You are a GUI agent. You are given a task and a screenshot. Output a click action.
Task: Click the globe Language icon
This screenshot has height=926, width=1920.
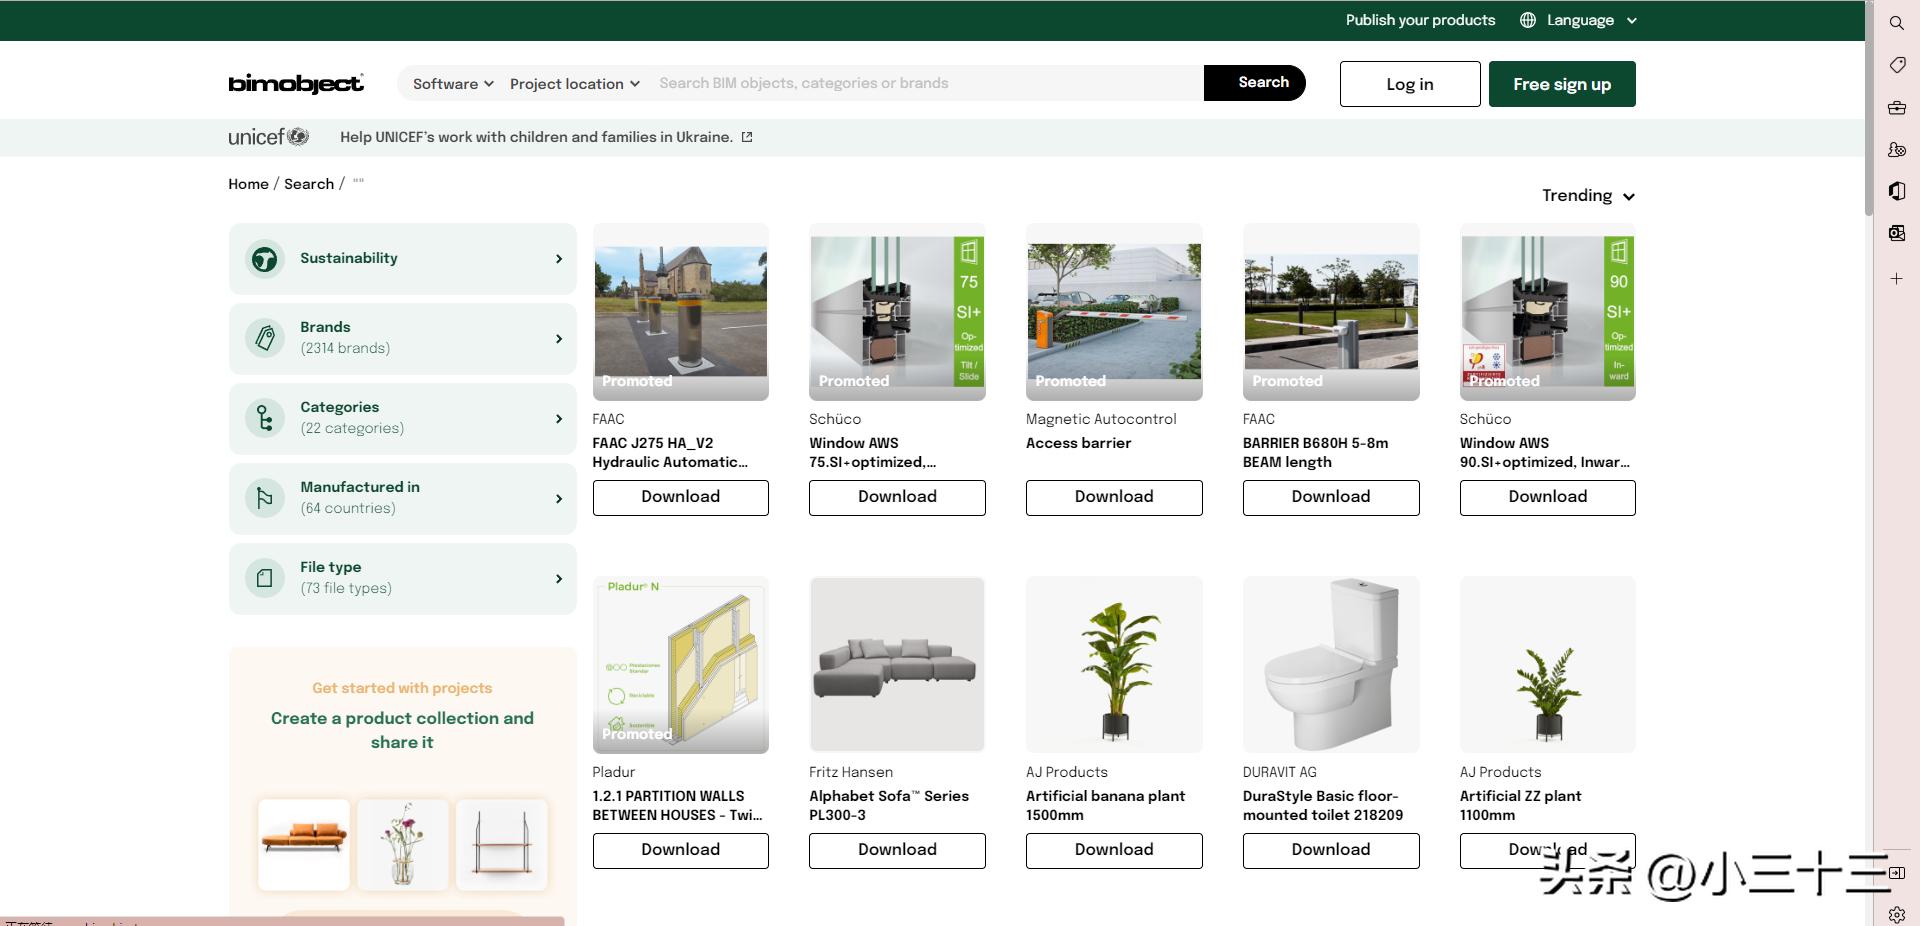tap(1527, 20)
